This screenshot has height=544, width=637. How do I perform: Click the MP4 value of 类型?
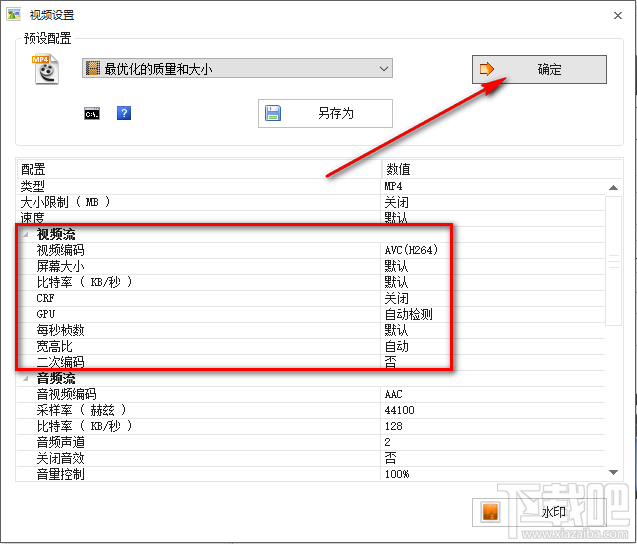coord(394,186)
